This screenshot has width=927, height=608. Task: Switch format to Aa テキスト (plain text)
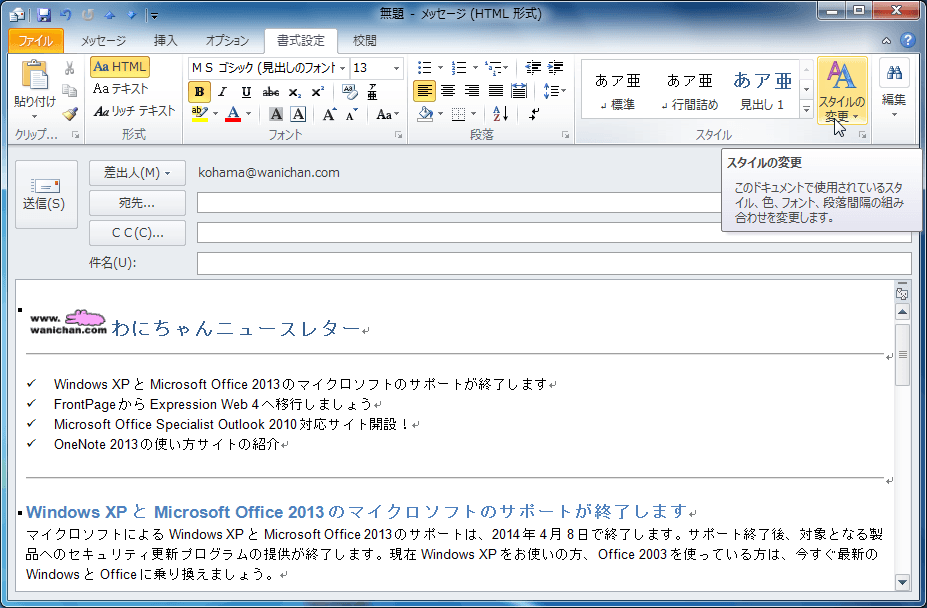(x=121, y=89)
